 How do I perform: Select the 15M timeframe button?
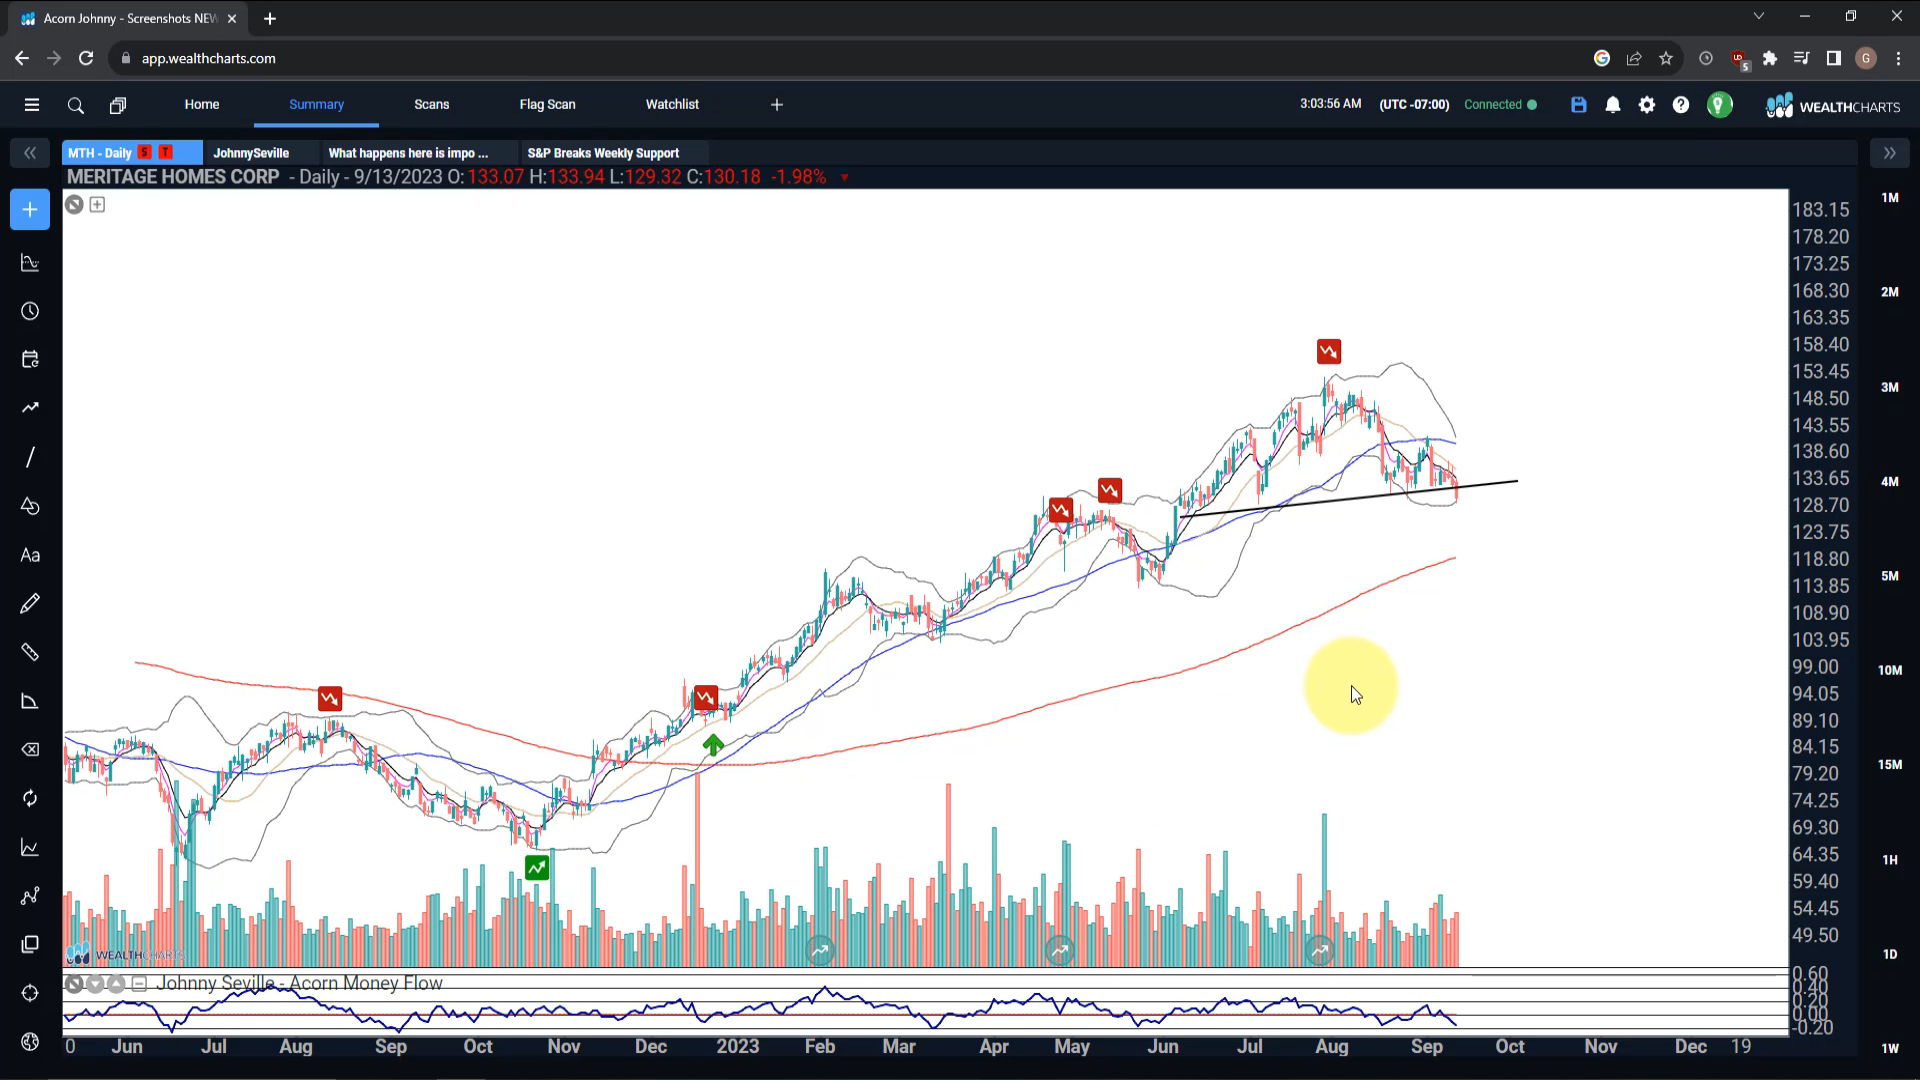pos(1890,765)
